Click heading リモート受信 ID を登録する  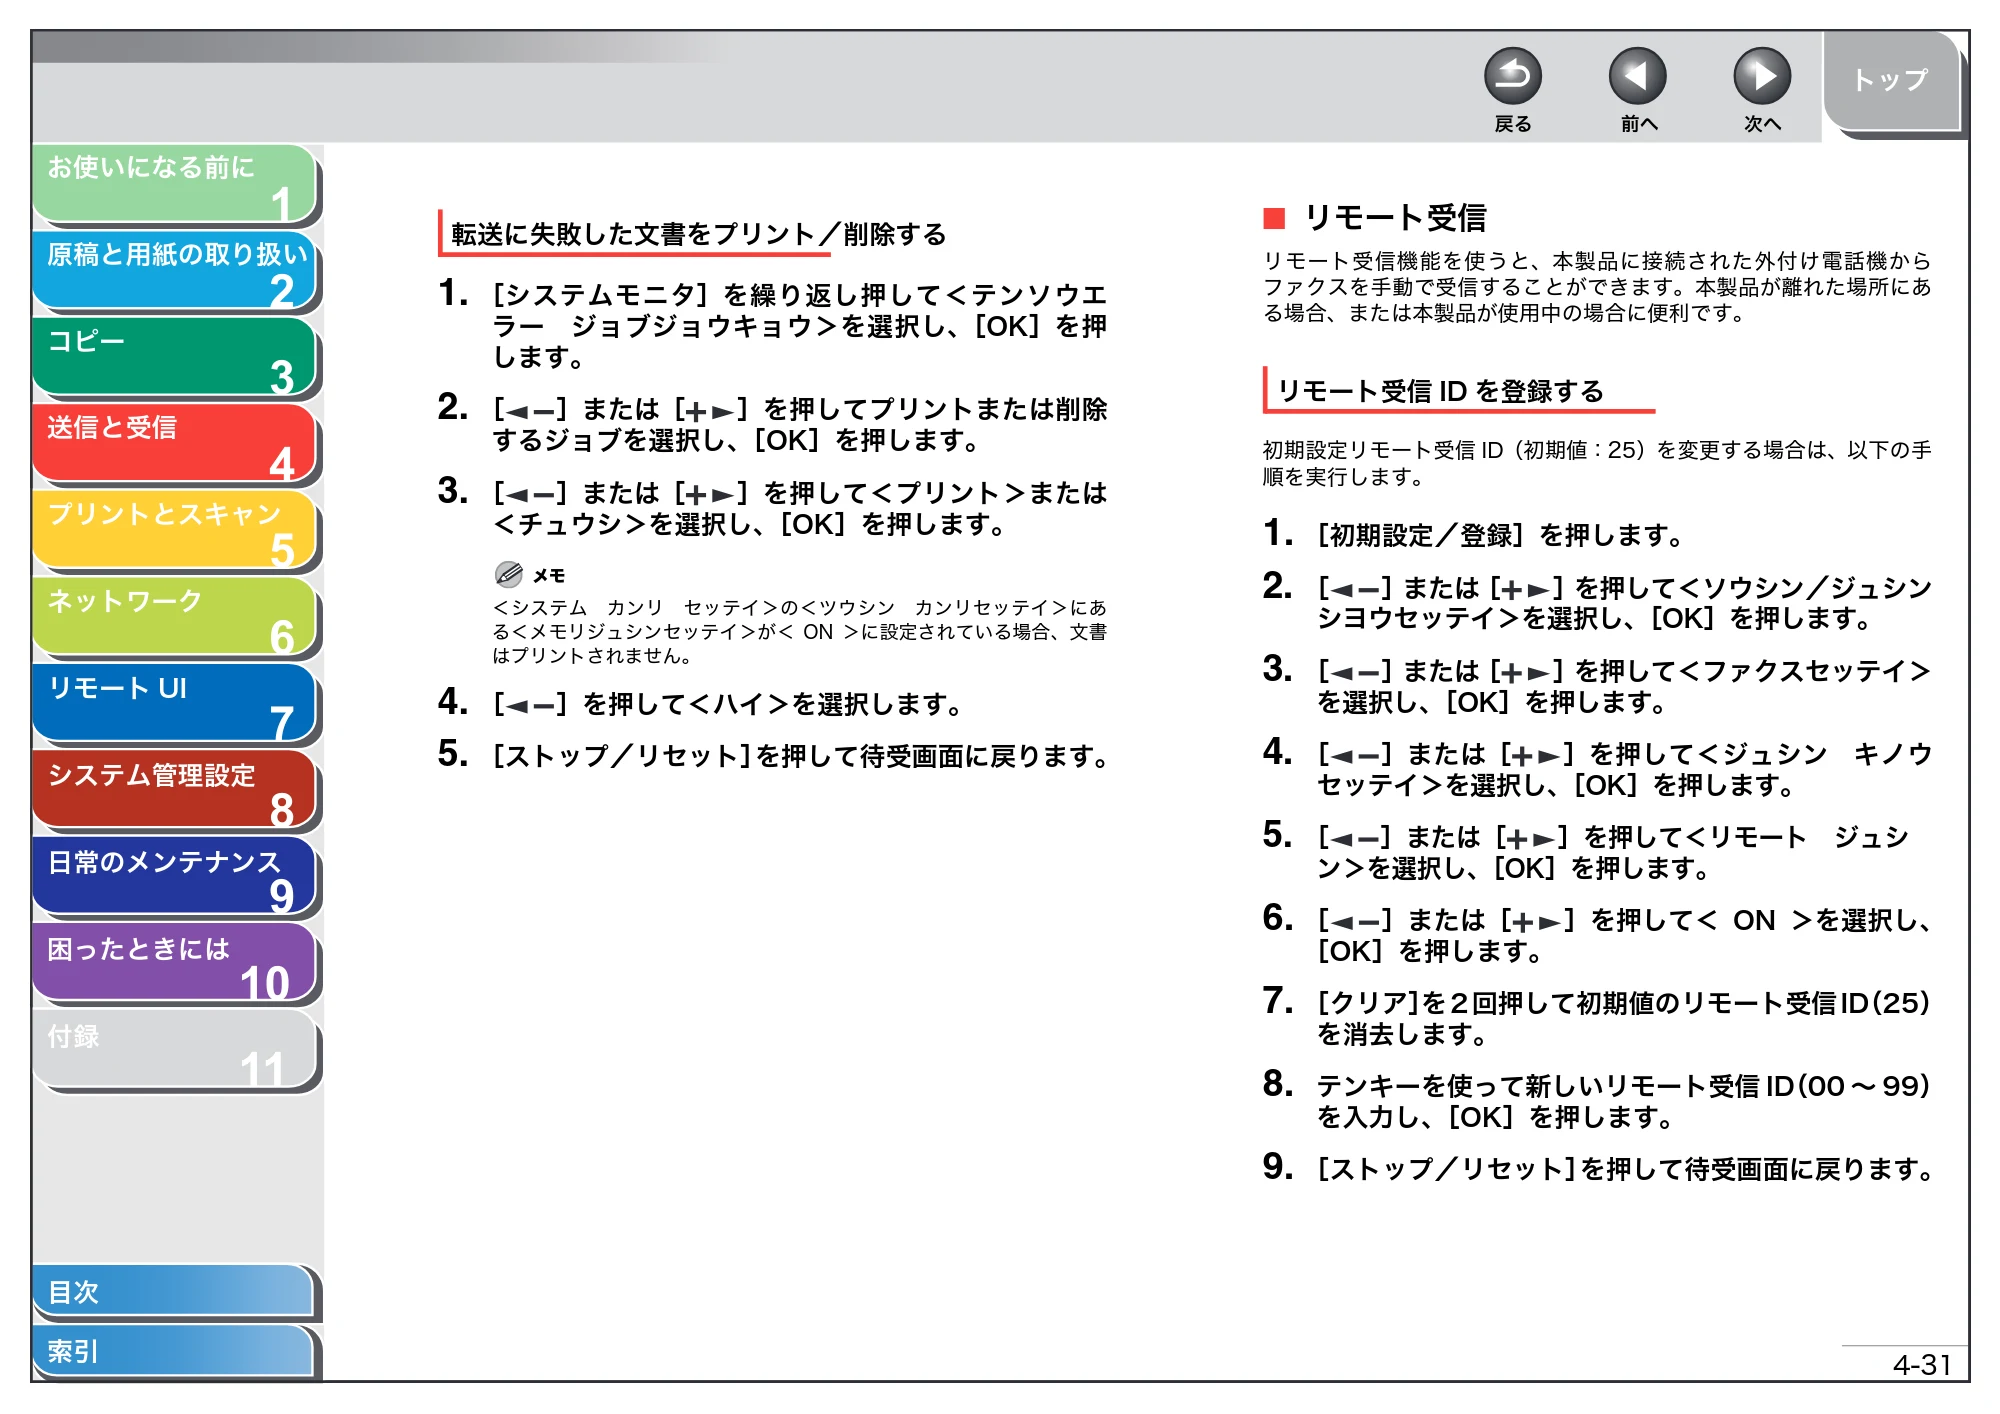click(x=1440, y=391)
